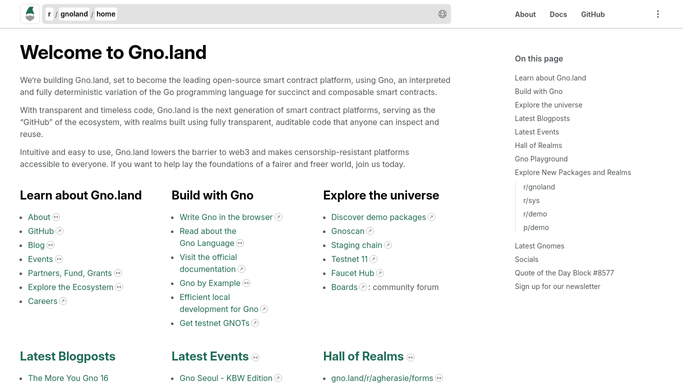The image size is (683, 384).
Task: Open the three-dot more options menu
Action: (x=658, y=14)
